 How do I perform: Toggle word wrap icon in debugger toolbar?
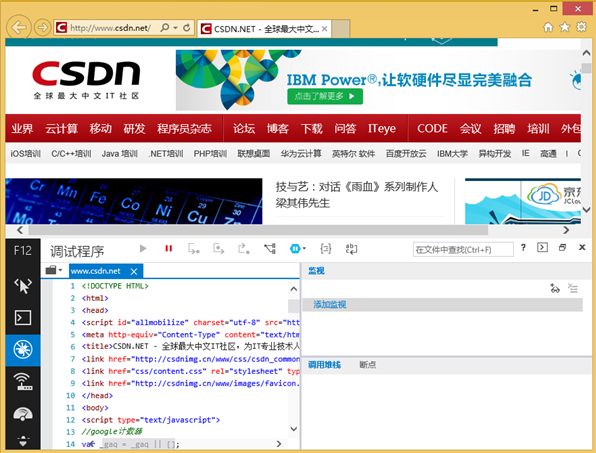[x=351, y=249]
